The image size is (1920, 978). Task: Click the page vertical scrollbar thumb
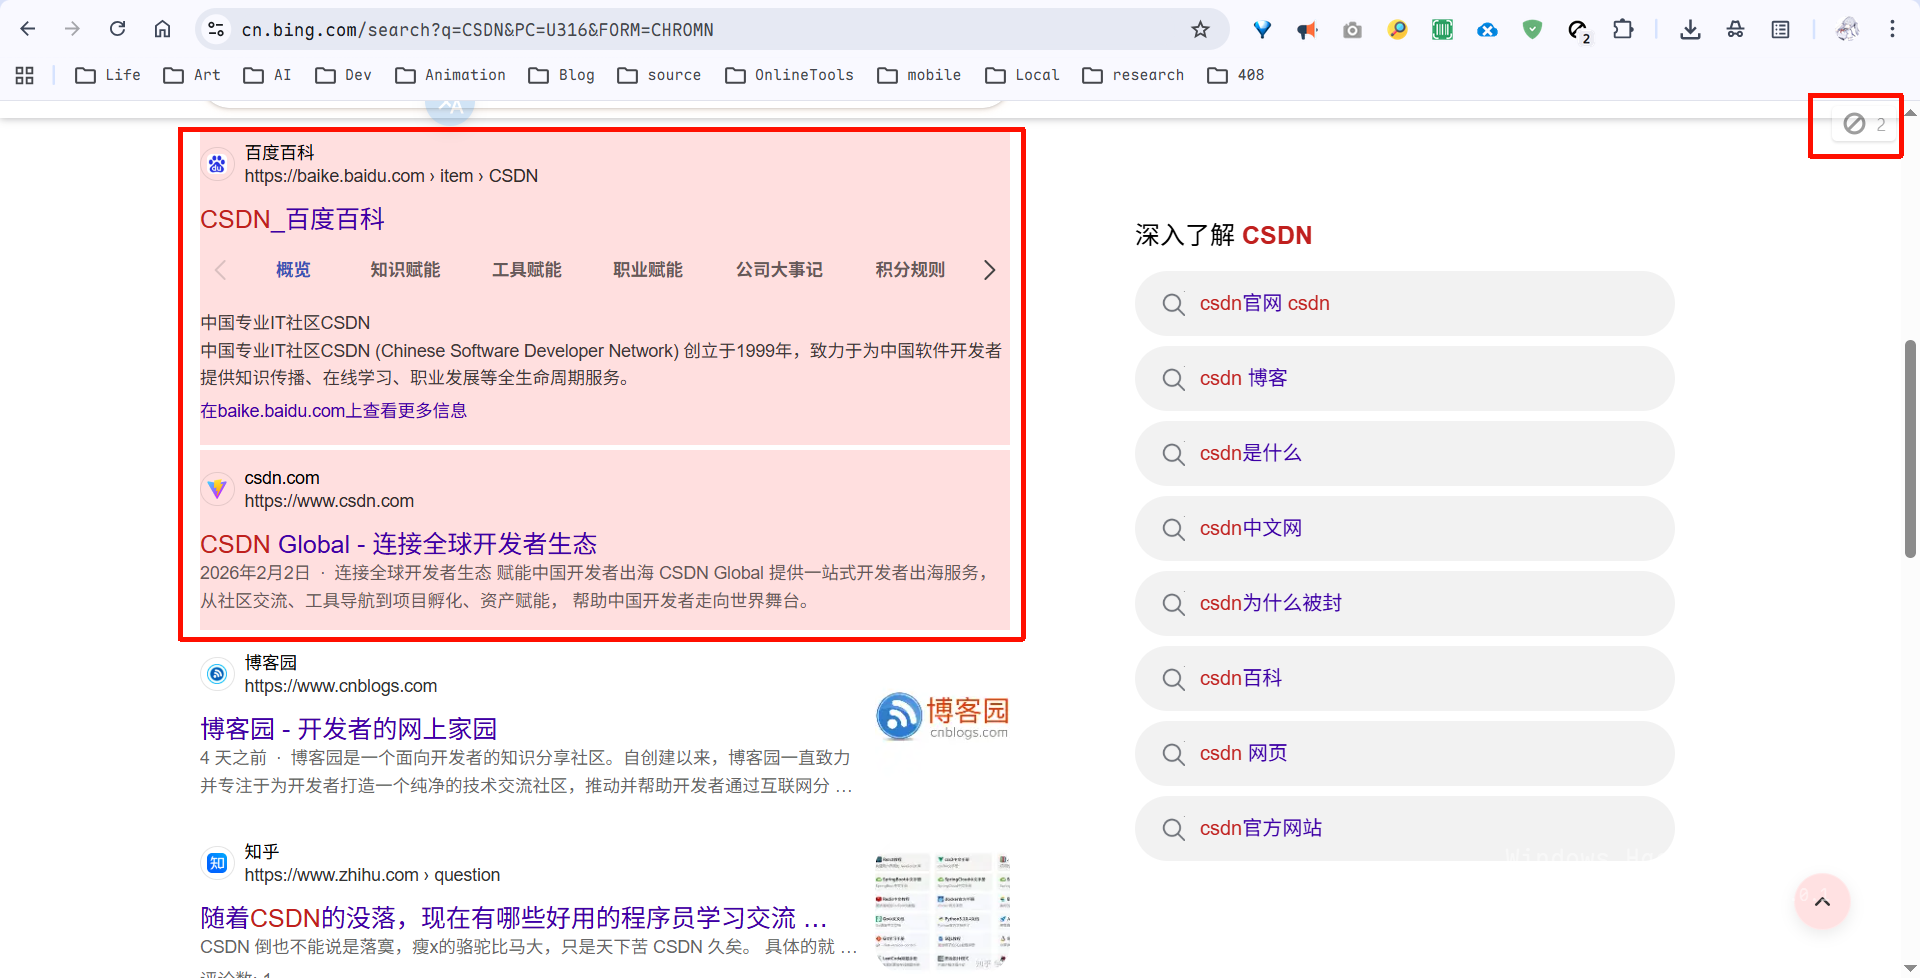[1910, 448]
